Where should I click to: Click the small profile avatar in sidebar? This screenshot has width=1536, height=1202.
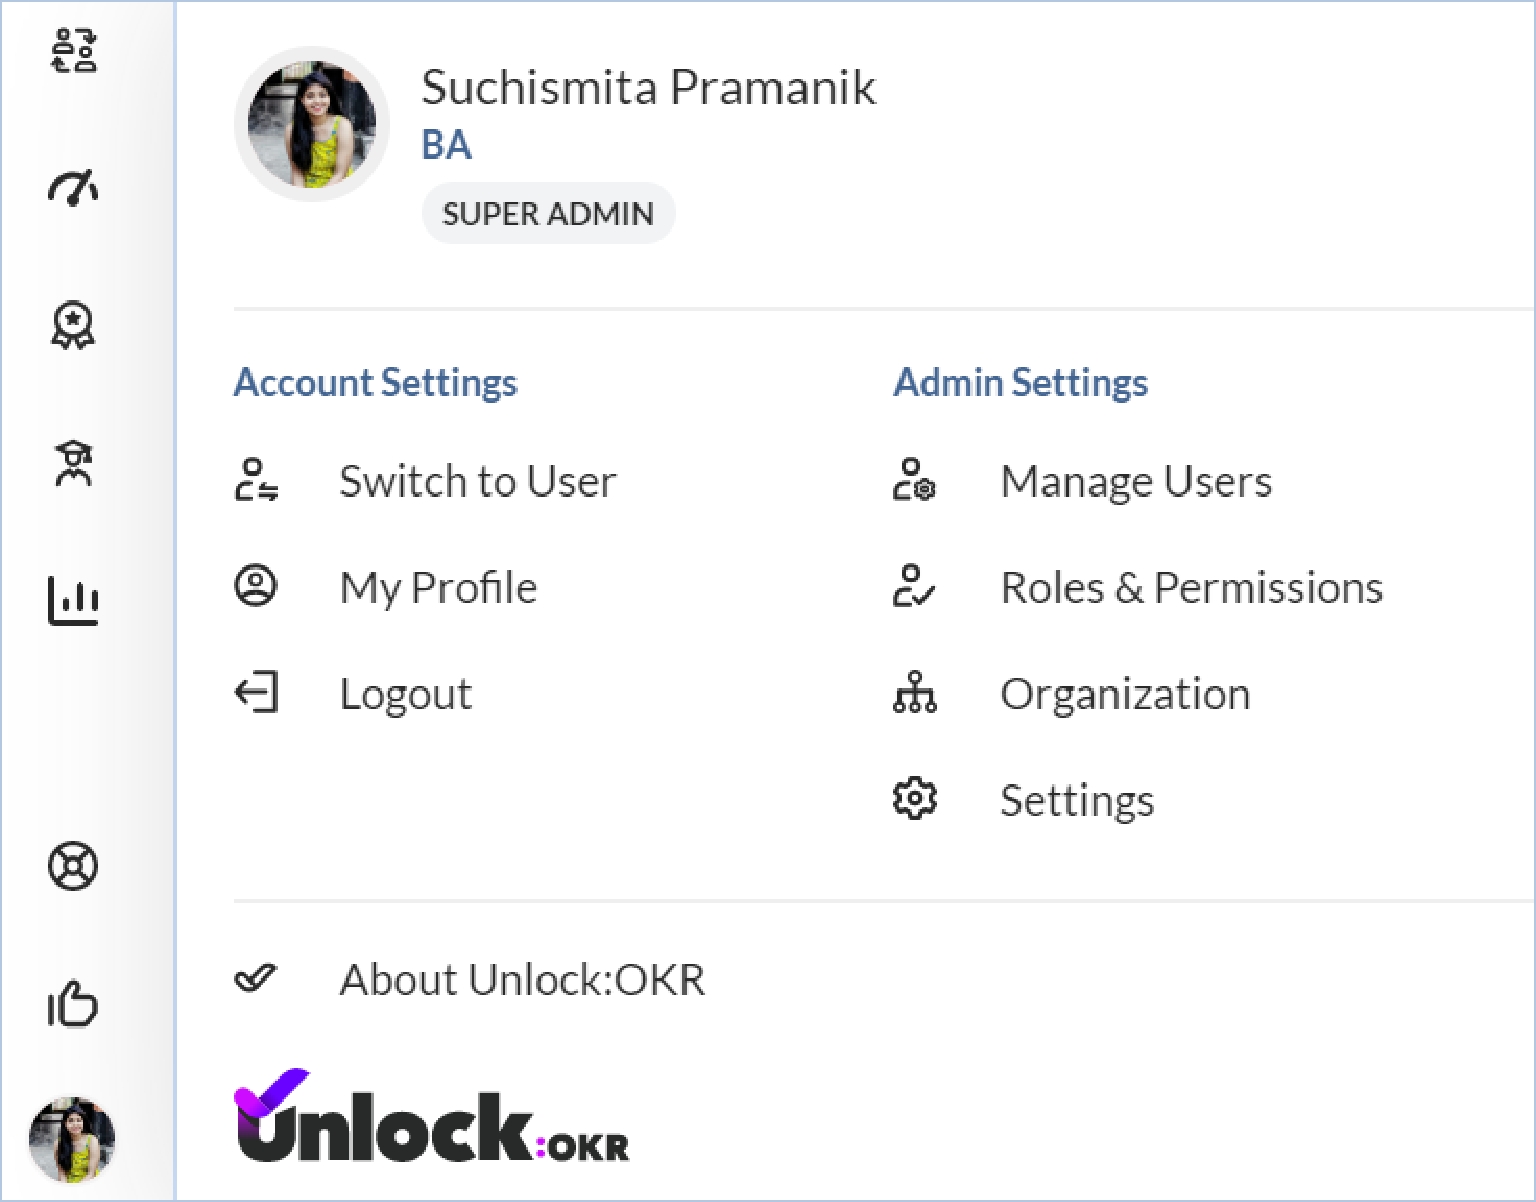pyautogui.click(x=72, y=1139)
